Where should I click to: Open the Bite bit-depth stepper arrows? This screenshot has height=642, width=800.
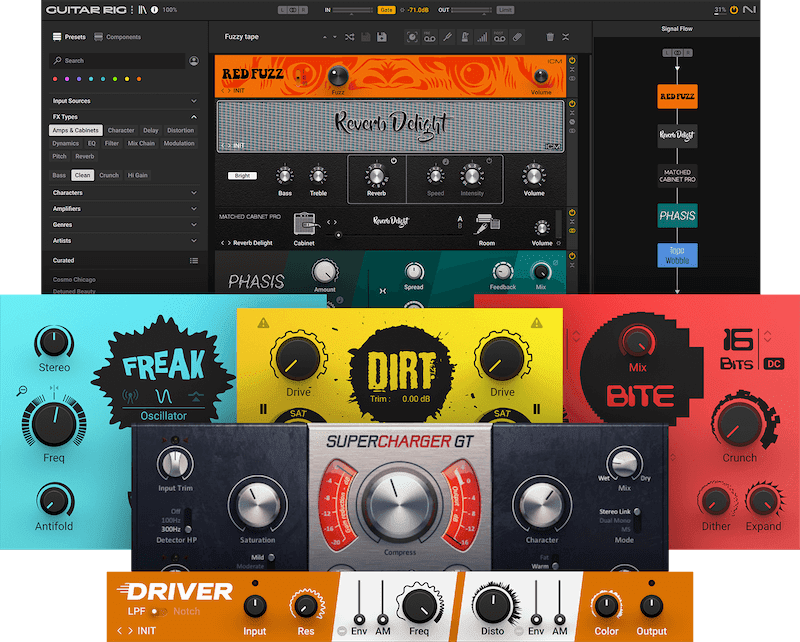click(x=767, y=336)
